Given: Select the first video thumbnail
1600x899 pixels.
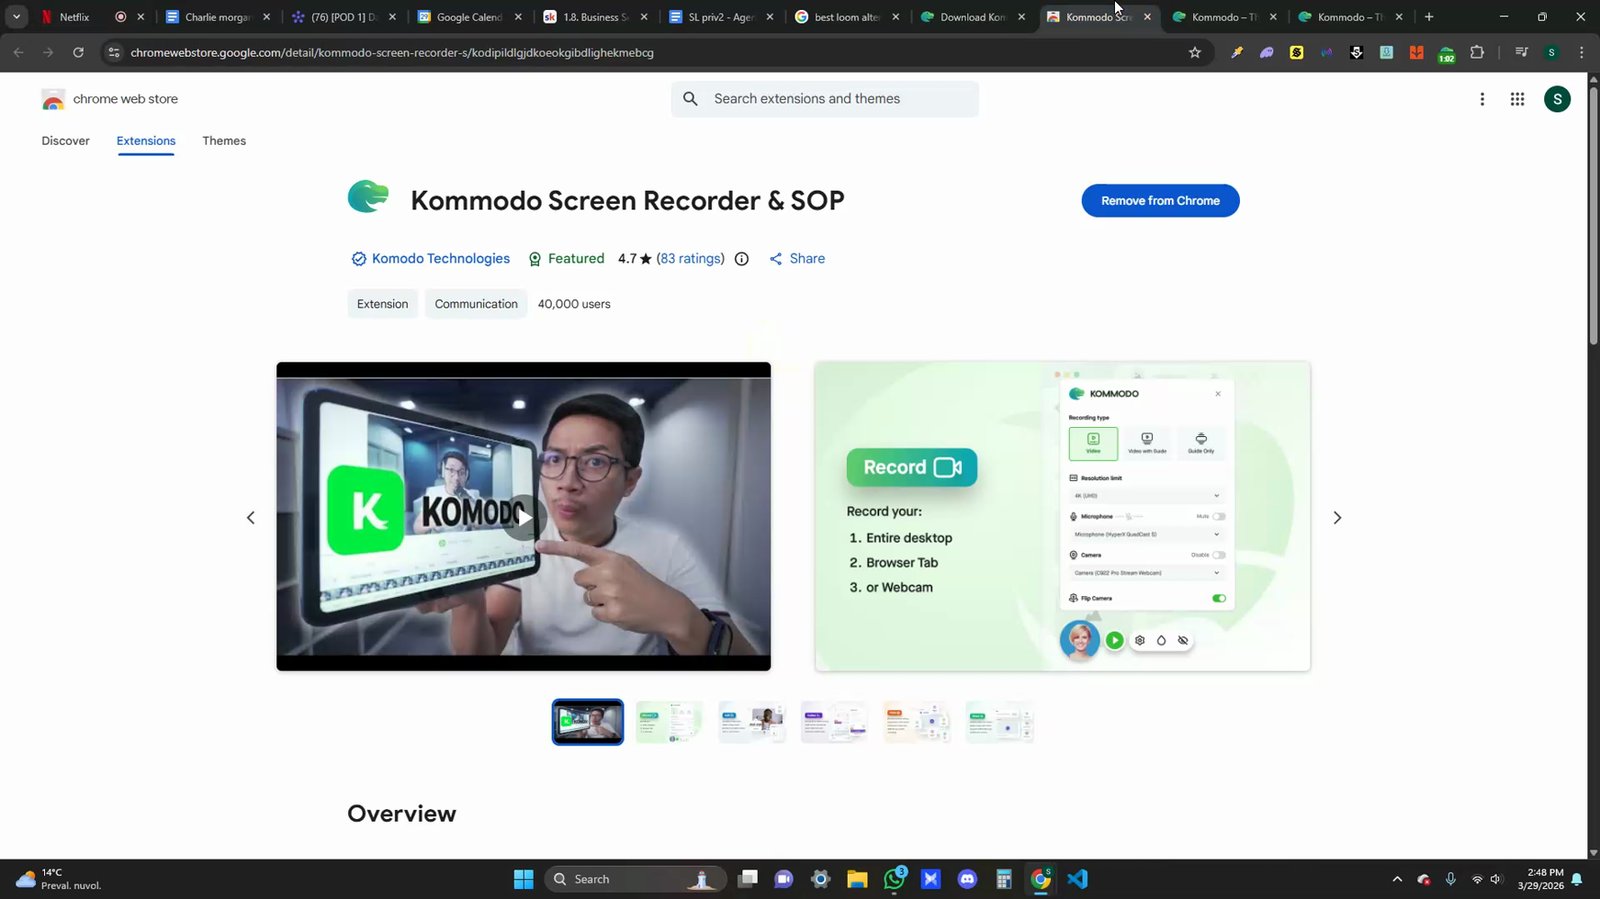Looking at the screenshot, I should coord(588,722).
